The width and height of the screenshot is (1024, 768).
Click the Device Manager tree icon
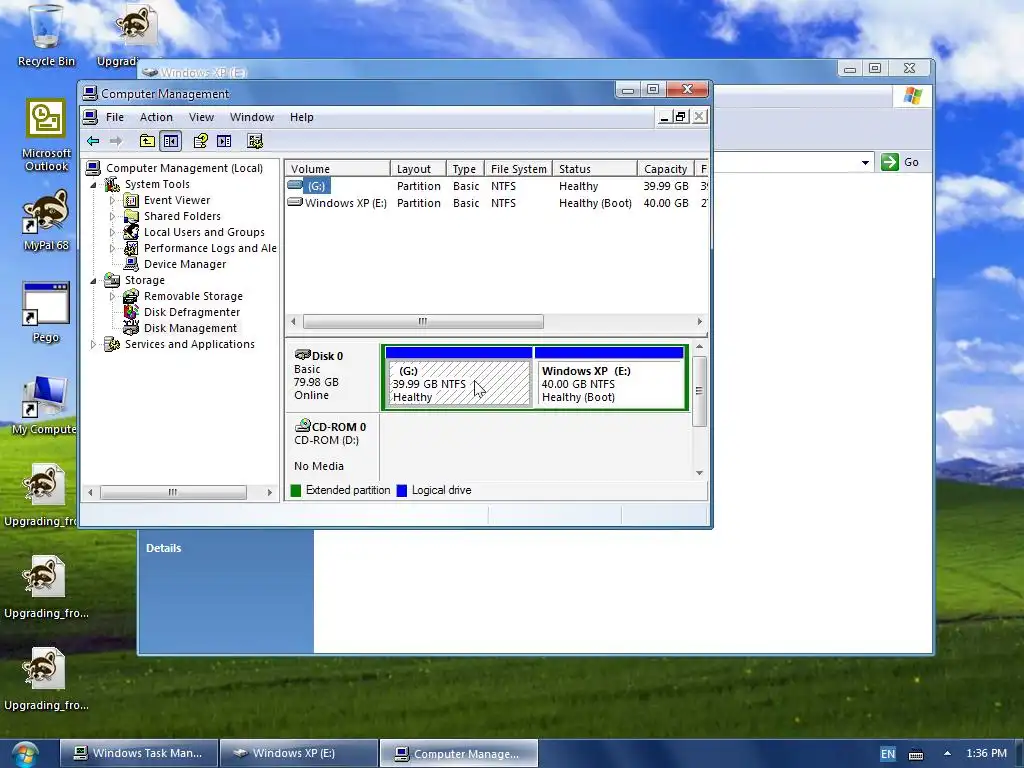point(131,264)
